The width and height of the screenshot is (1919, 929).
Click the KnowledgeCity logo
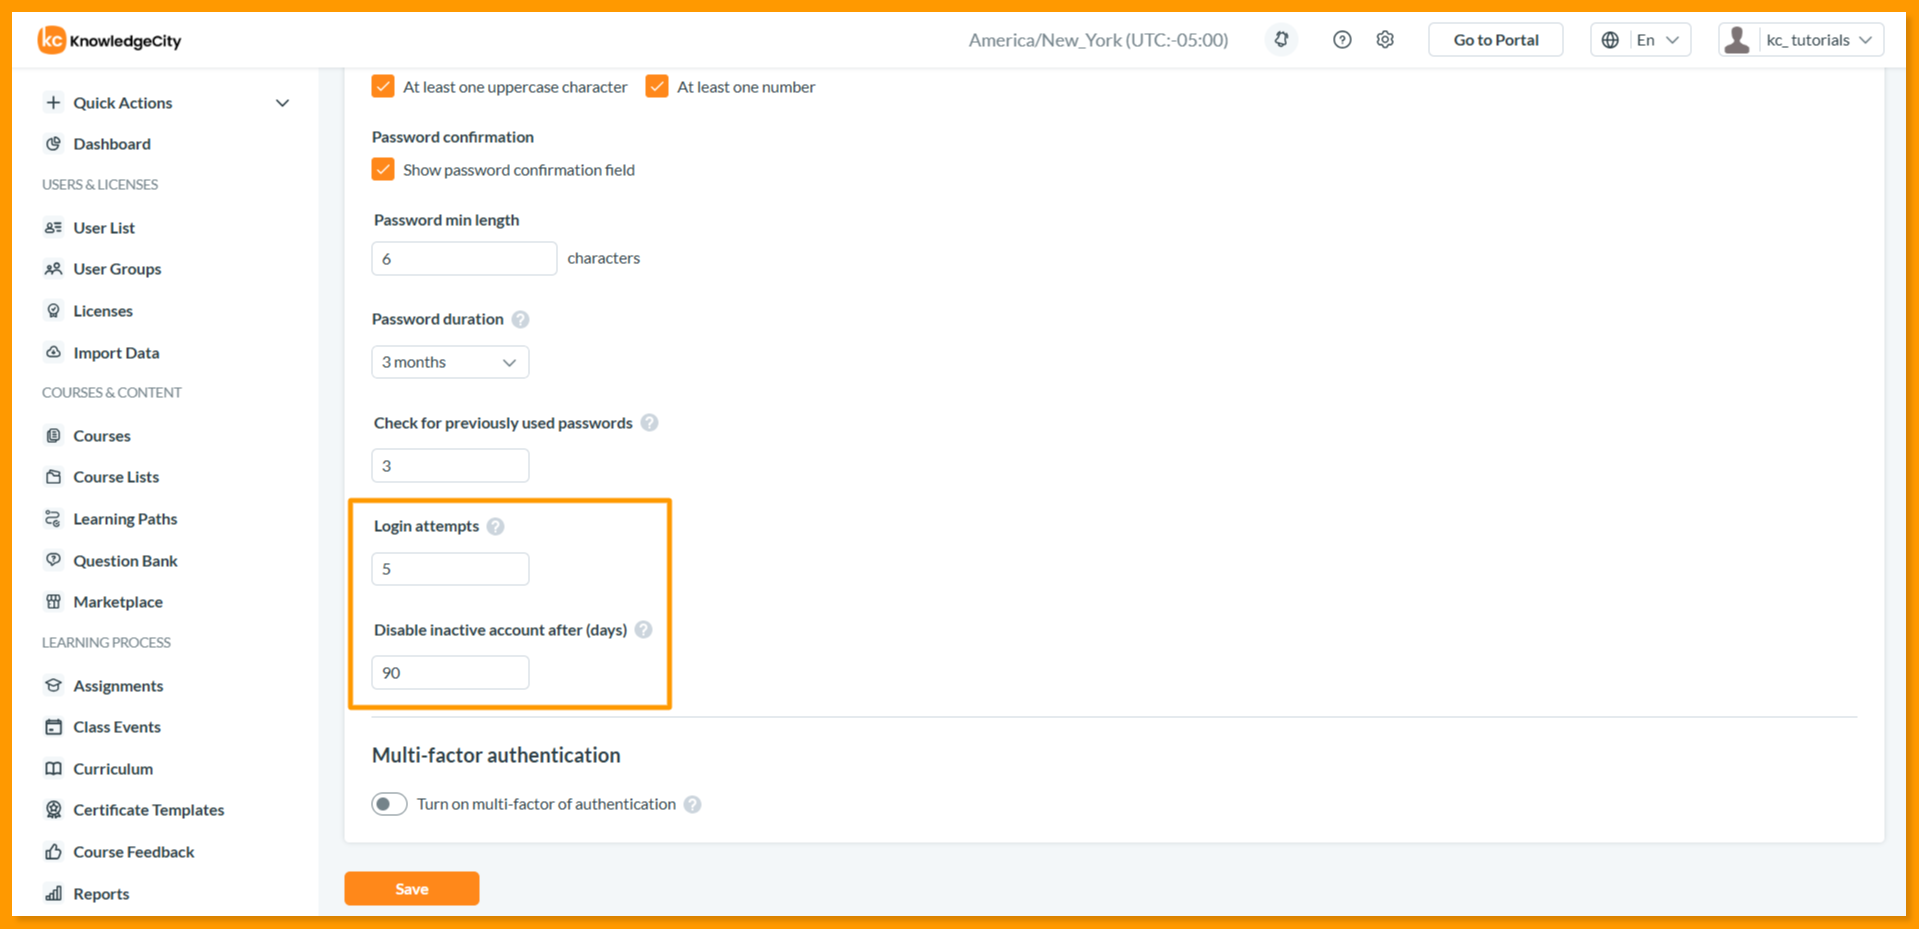(110, 40)
